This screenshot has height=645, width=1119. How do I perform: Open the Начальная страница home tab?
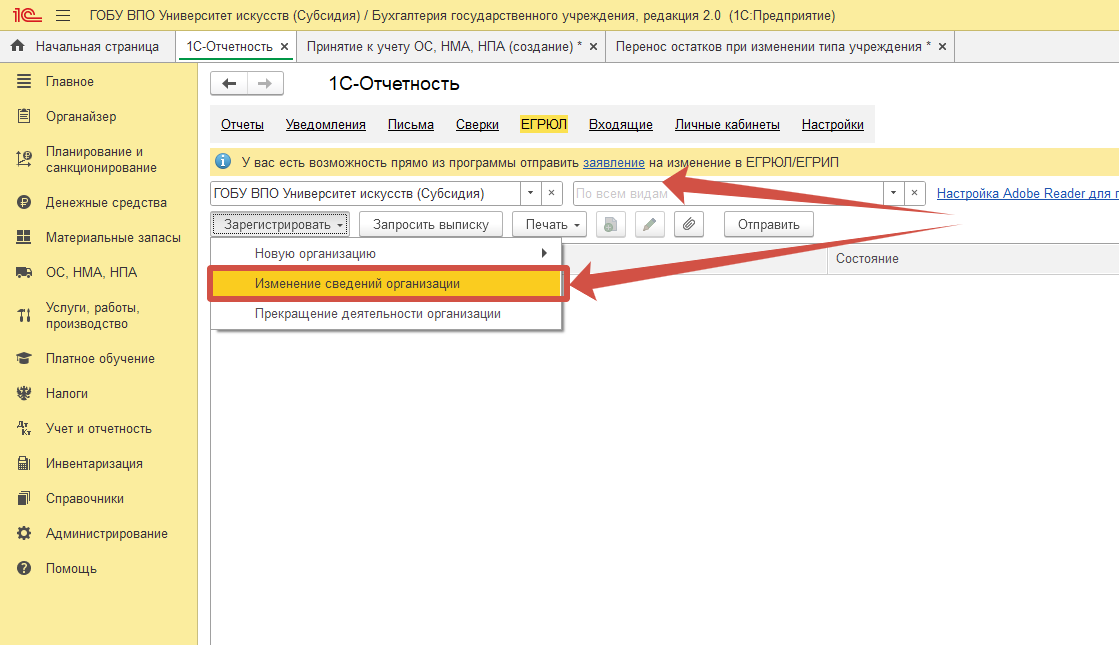point(86,46)
